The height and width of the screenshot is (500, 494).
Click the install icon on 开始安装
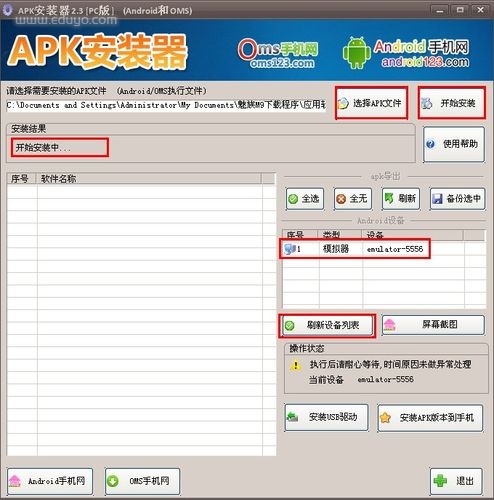(x=426, y=104)
